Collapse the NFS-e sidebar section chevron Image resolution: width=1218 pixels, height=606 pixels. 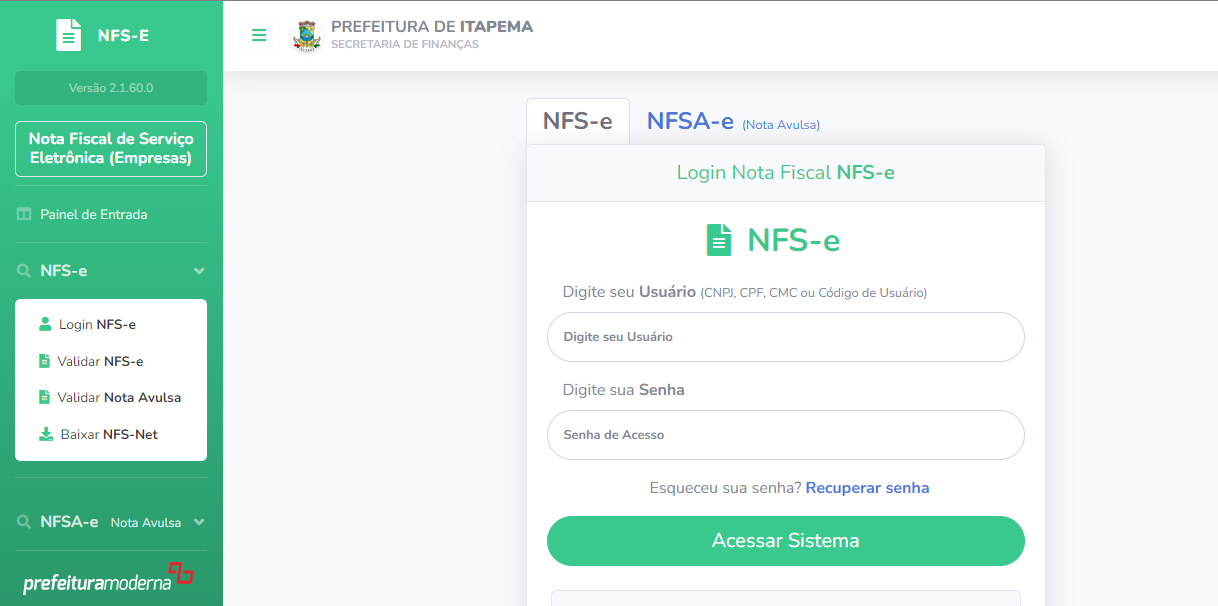click(x=199, y=271)
